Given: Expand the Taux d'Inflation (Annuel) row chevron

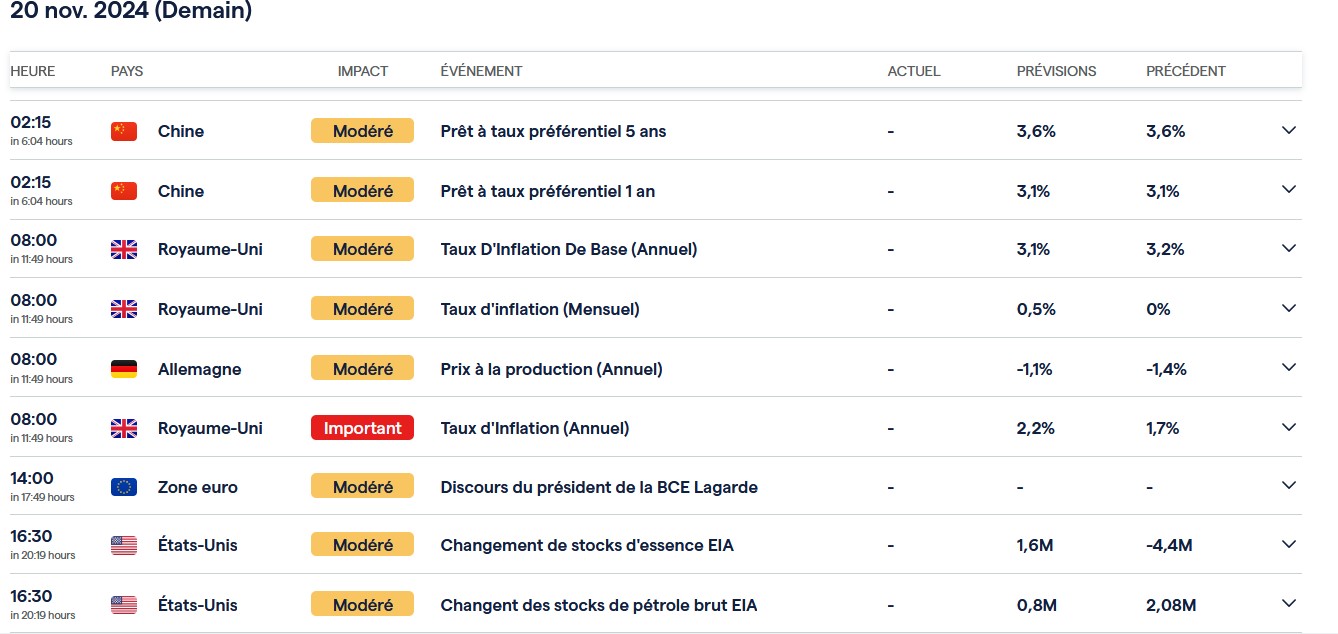Looking at the screenshot, I should pos(1288,427).
